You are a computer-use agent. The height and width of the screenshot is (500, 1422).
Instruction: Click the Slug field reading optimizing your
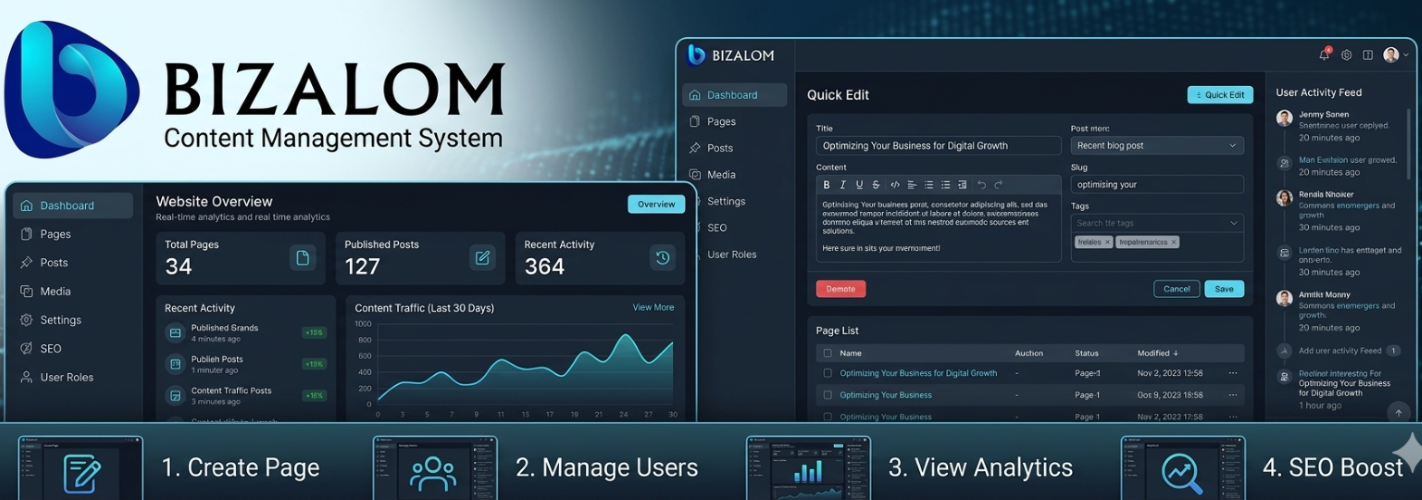pos(1157,185)
